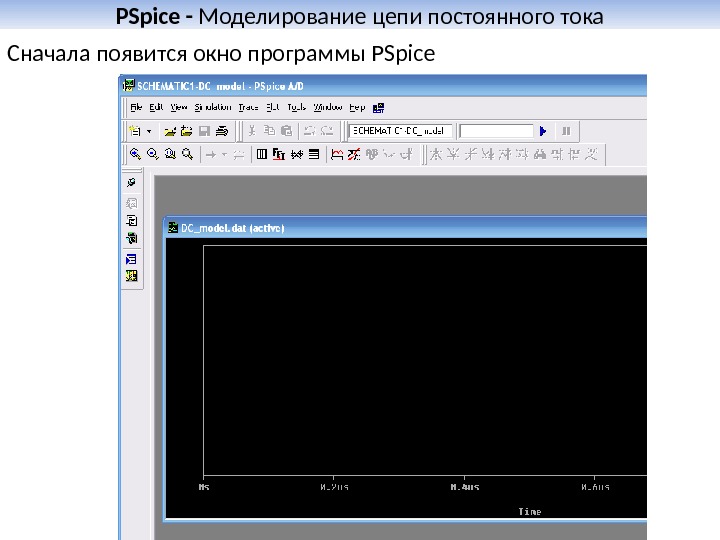
Task: Click the Time axis title
Action: 529,512
